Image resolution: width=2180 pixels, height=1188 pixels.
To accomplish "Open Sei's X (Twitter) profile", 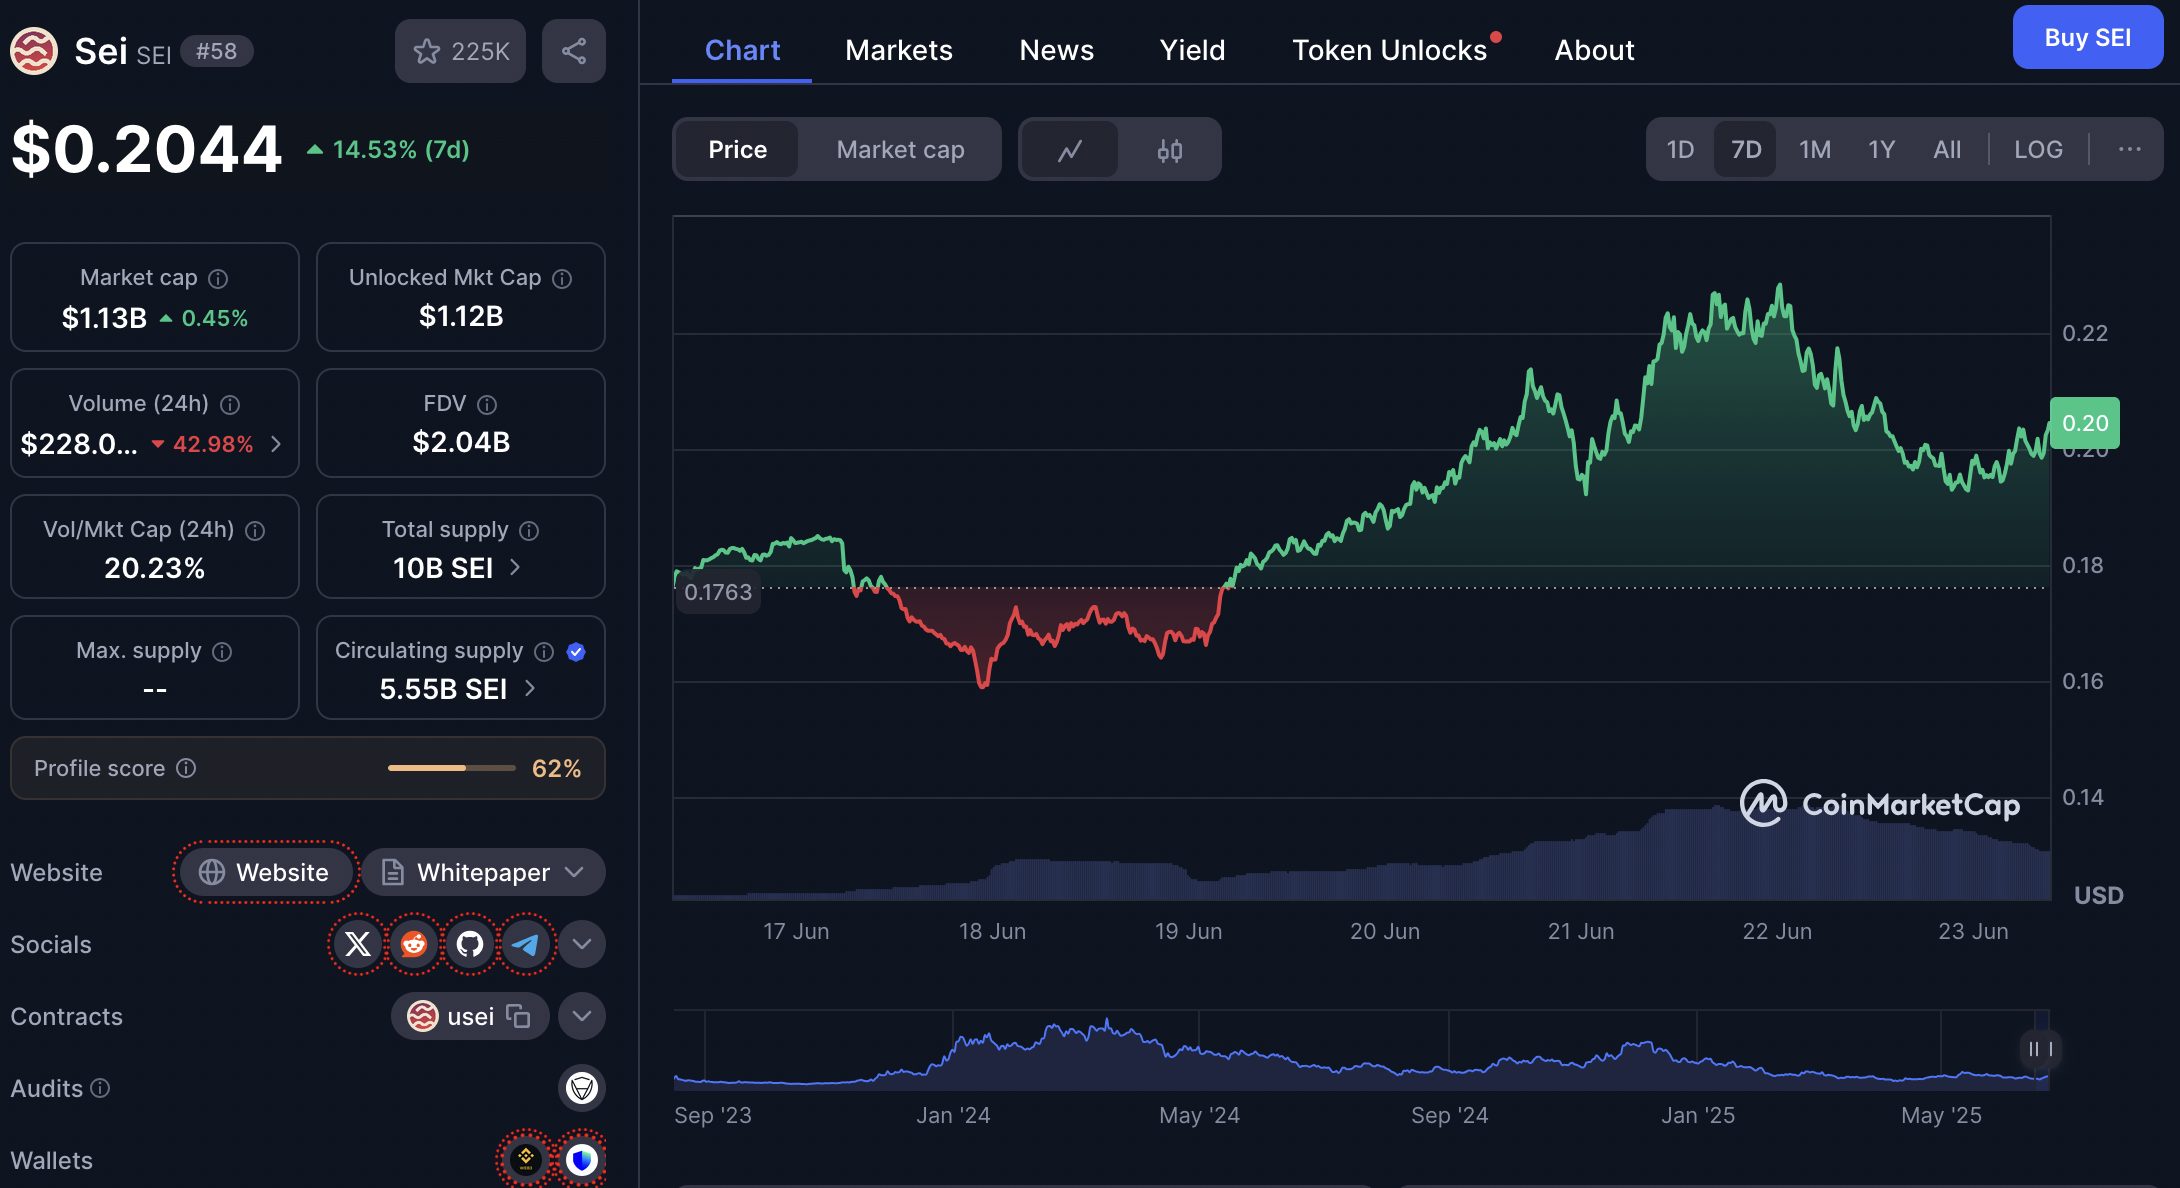I will tap(358, 943).
